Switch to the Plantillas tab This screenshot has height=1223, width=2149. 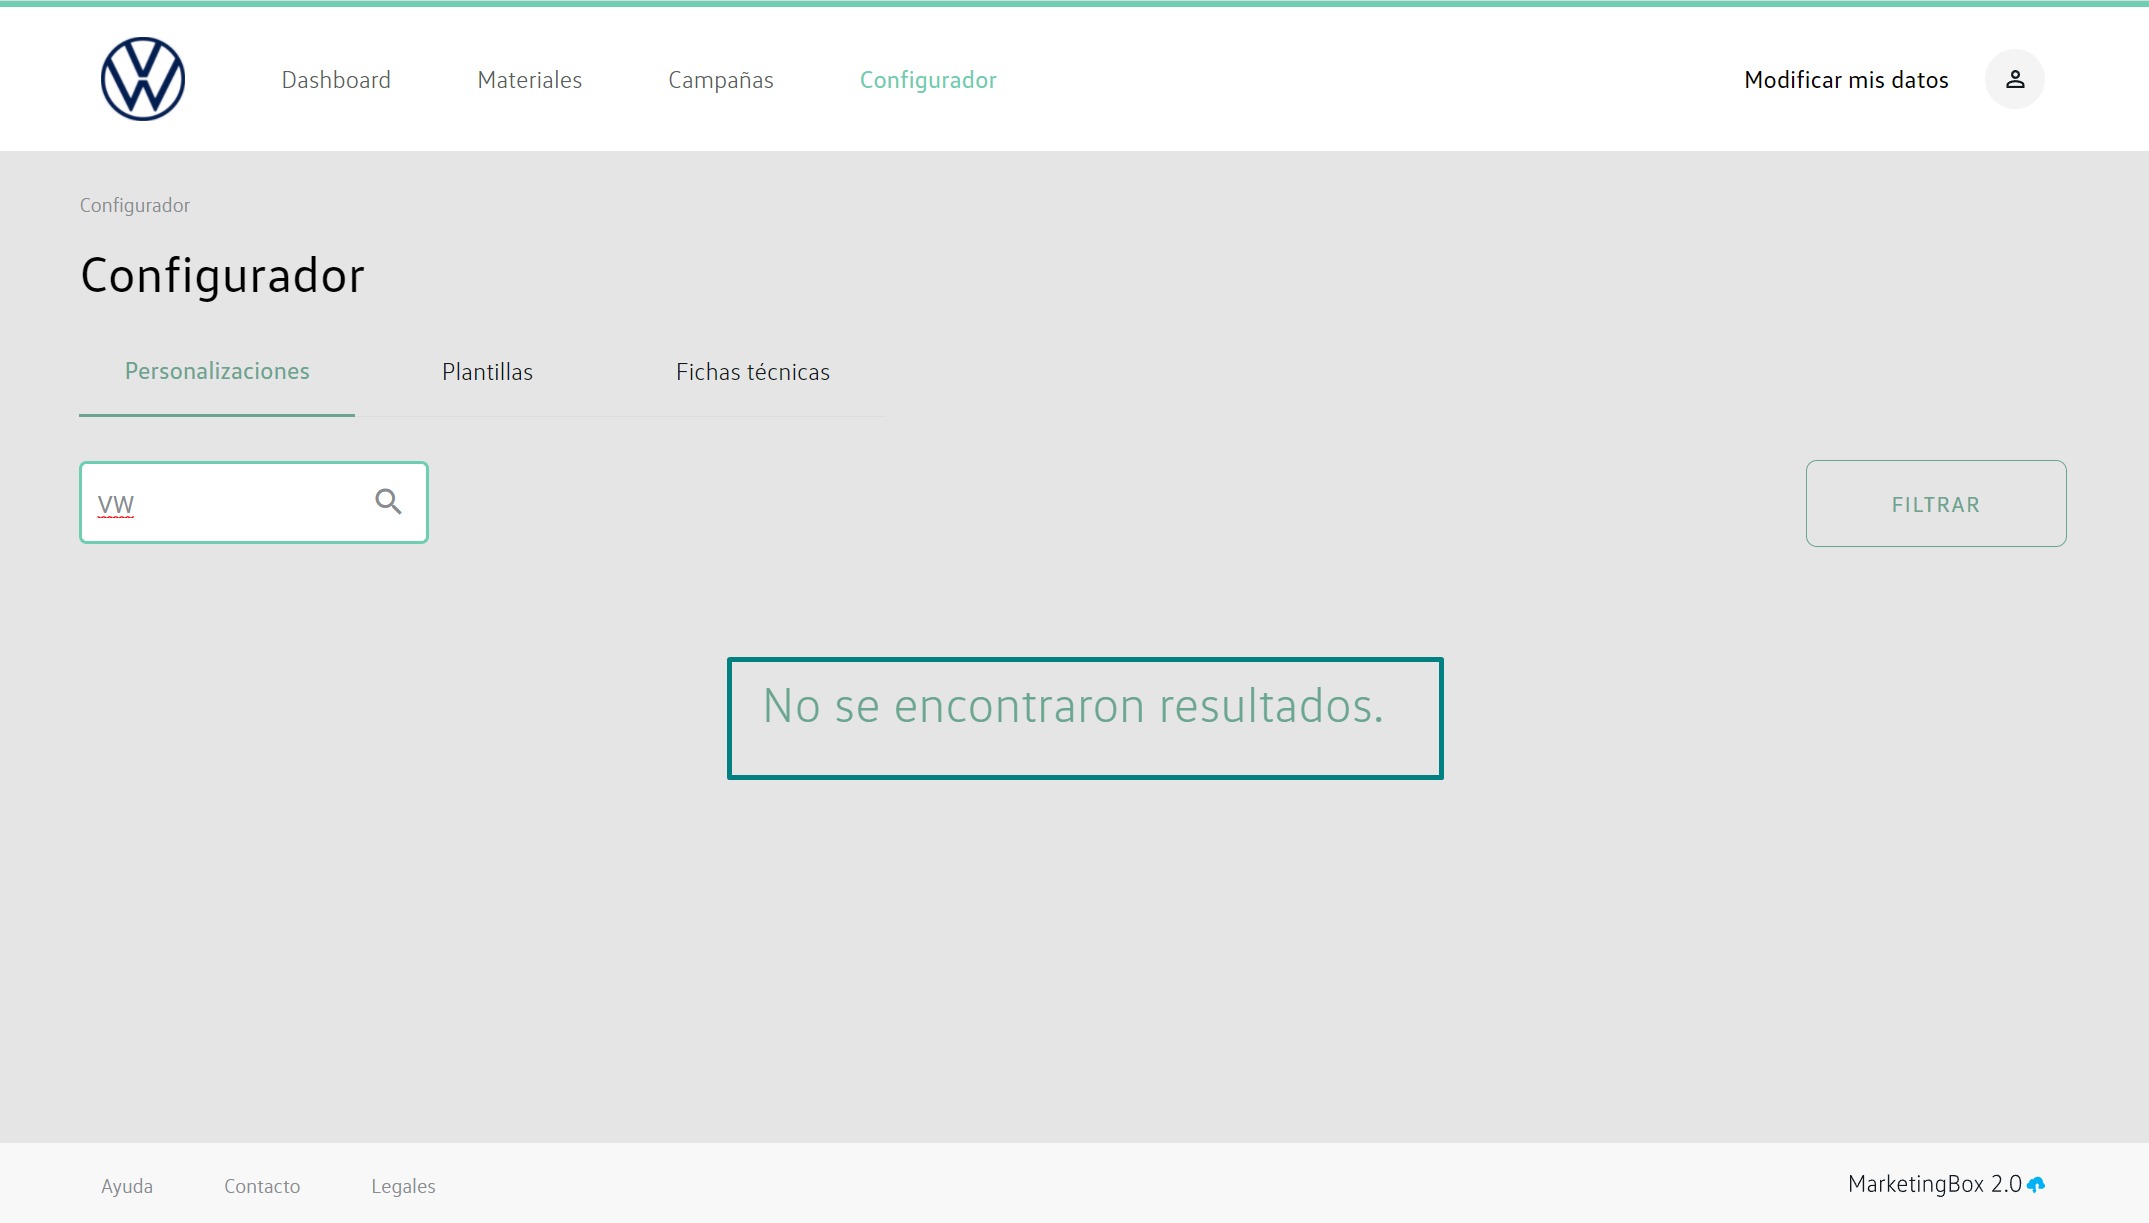pyautogui.click(x=487, y=372)
